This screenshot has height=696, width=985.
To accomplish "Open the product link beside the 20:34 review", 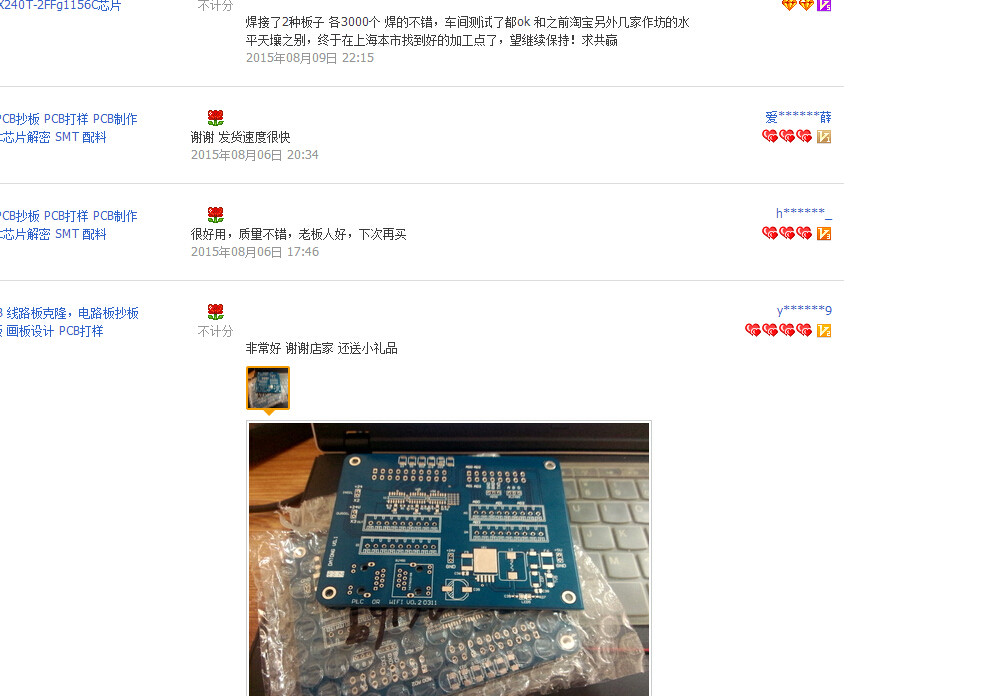I will 68,128.
